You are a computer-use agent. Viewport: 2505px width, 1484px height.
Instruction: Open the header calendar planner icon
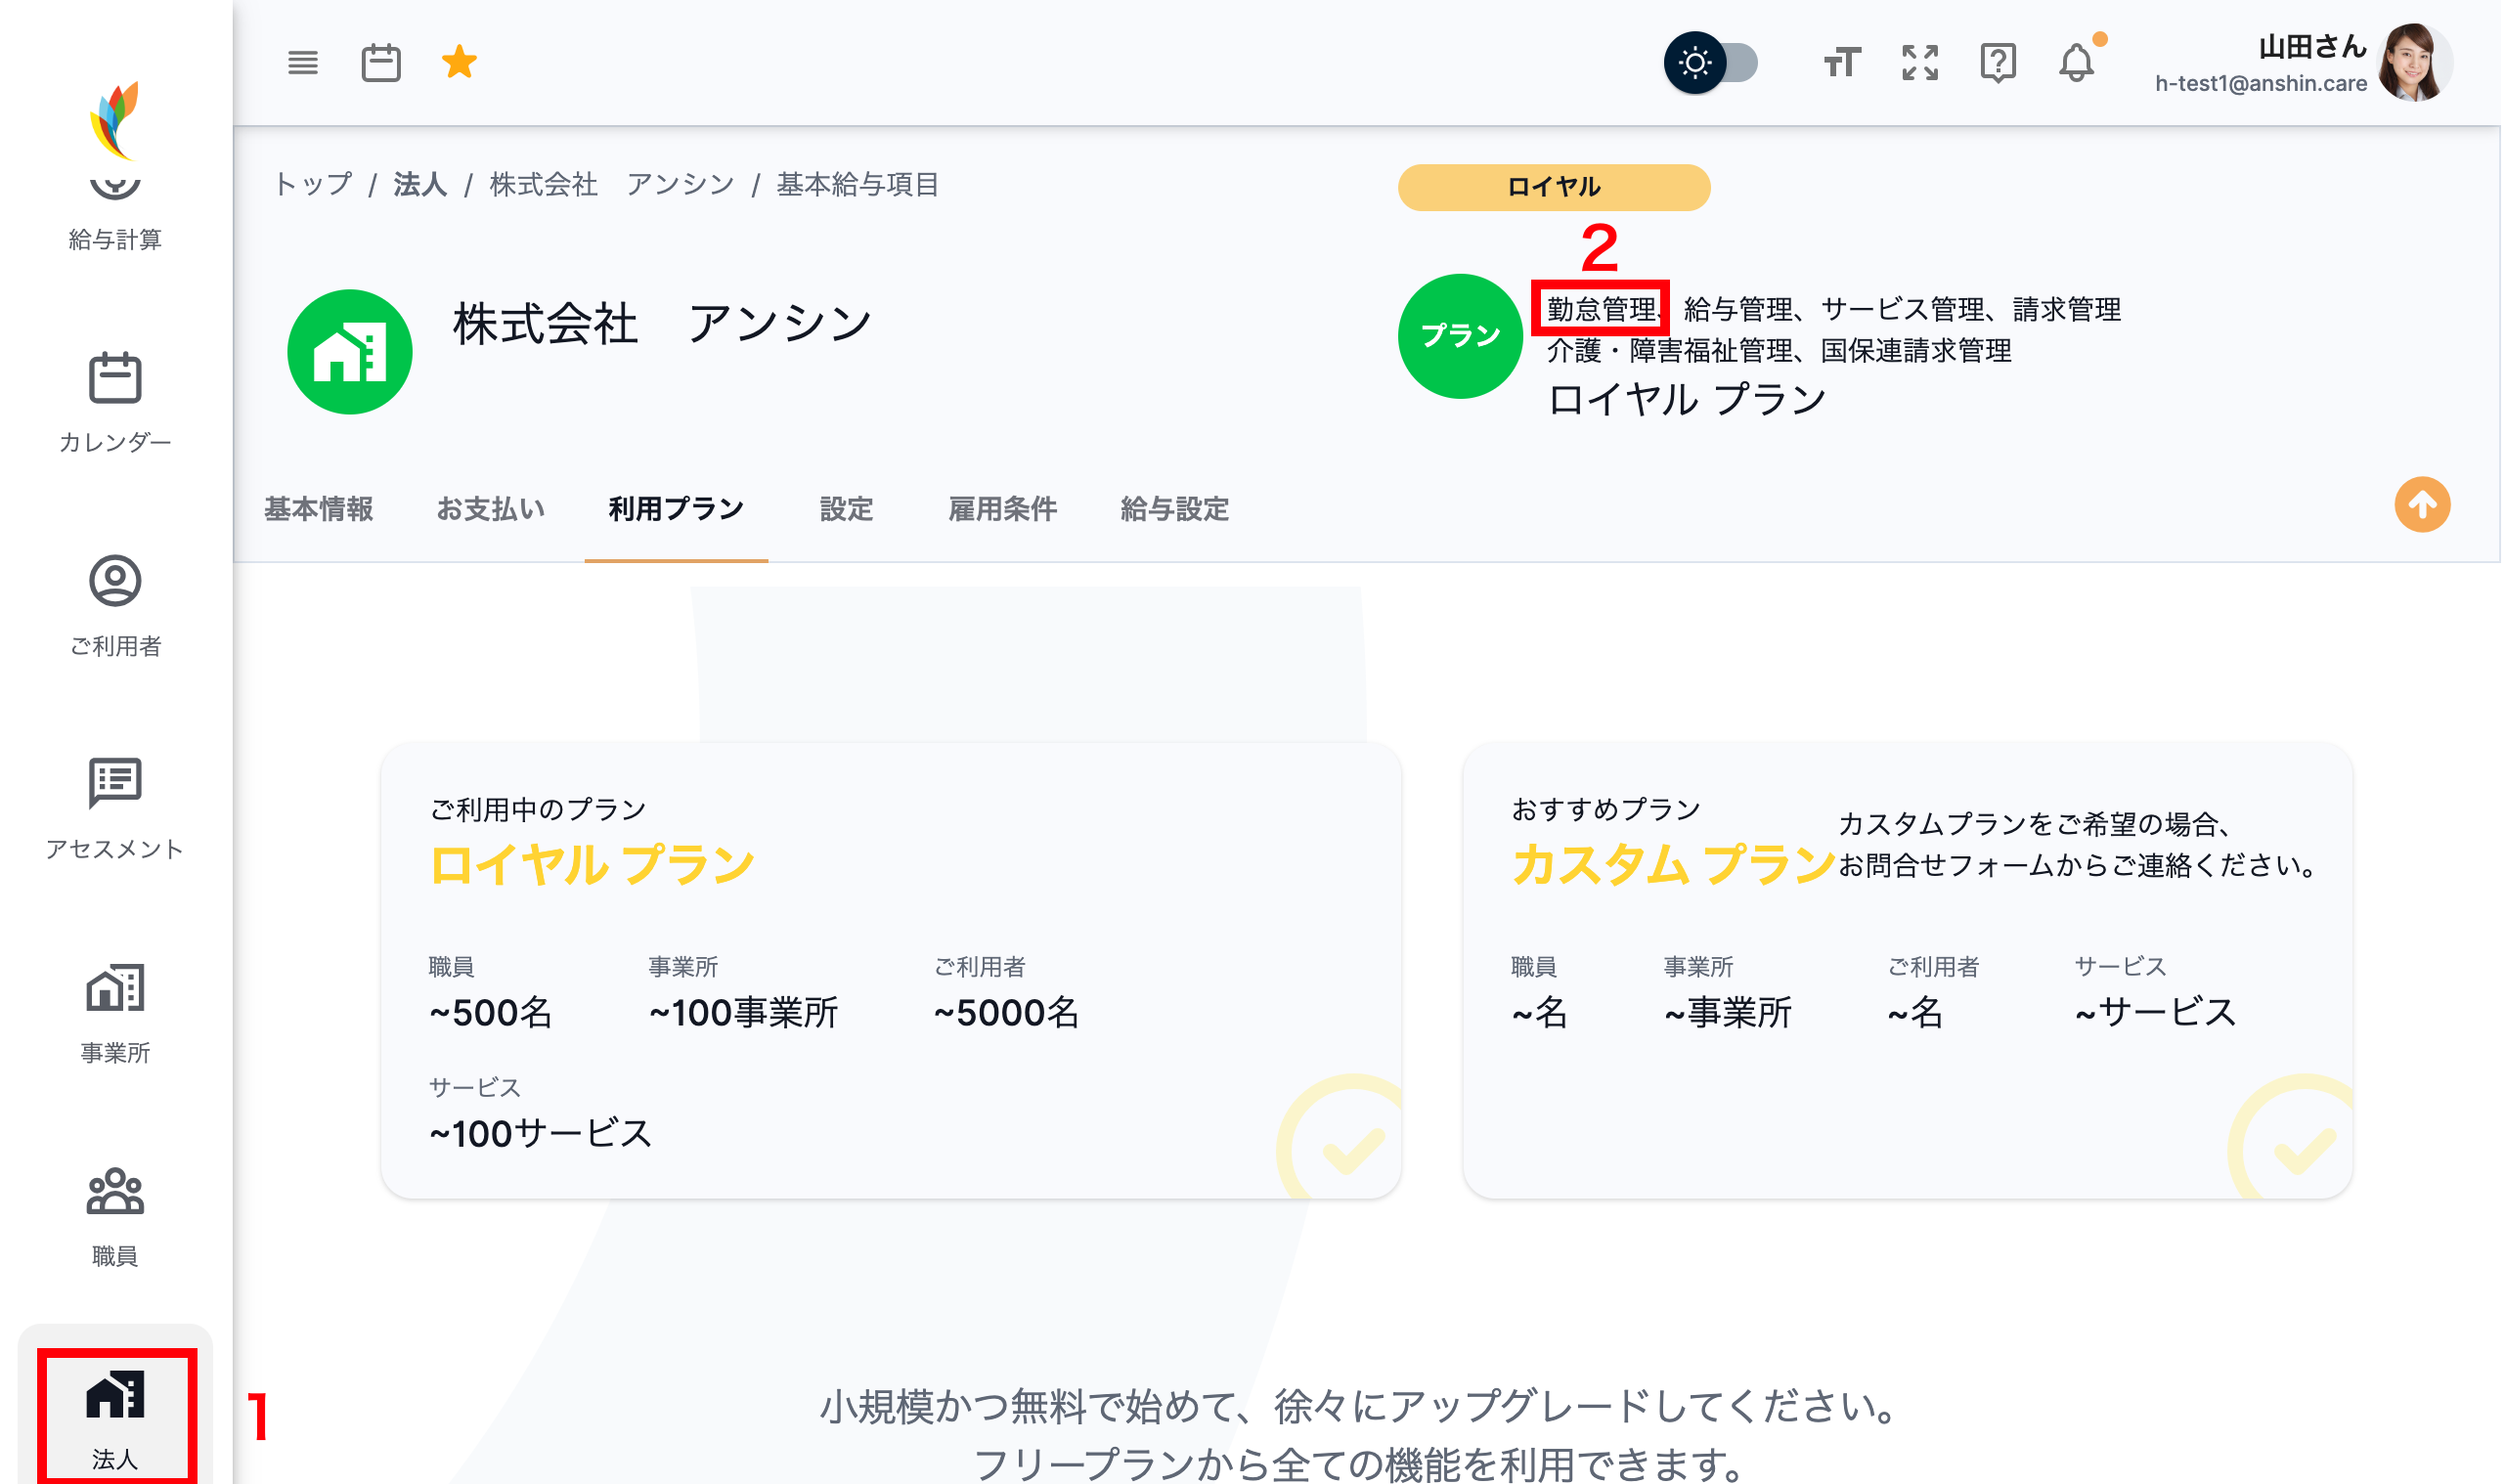(x=381, y=62)
